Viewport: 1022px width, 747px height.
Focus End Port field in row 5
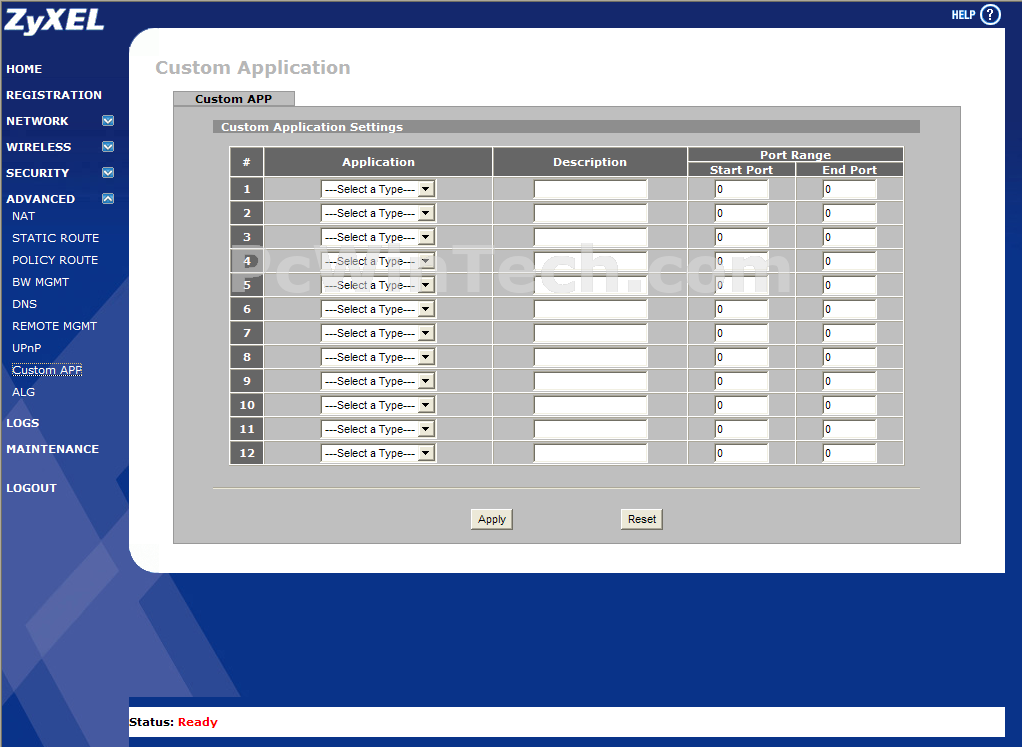click(850, 285)
